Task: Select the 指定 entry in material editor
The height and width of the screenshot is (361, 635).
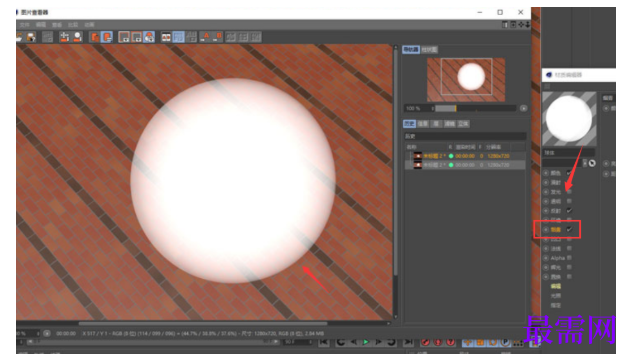Action: (x=556, y=305)
